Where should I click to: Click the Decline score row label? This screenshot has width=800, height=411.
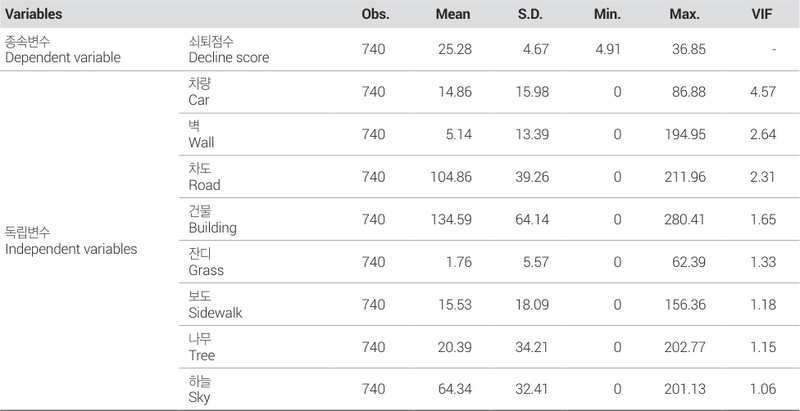point(228,57)
